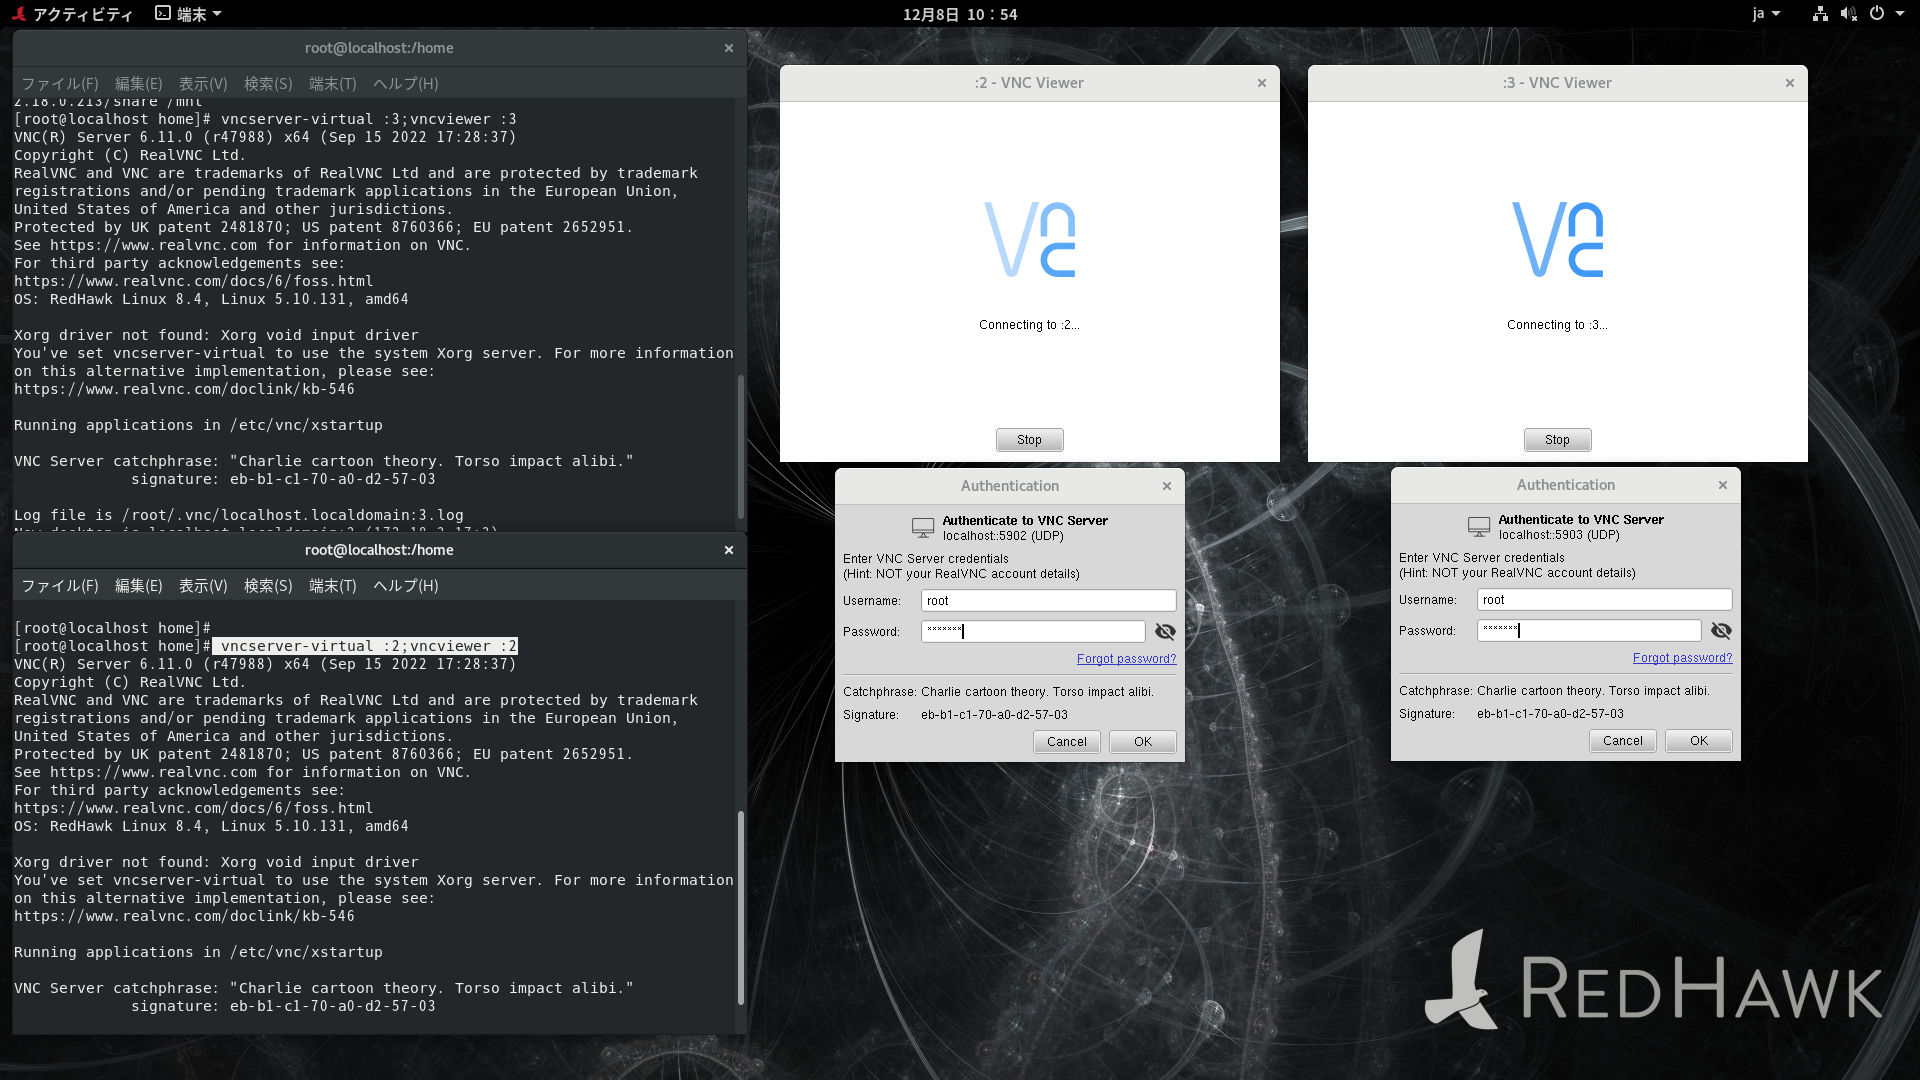Click Stop in :3 VNC Viewer
Viewport: 1920px width, 1080px height.
click(1557, 440)
